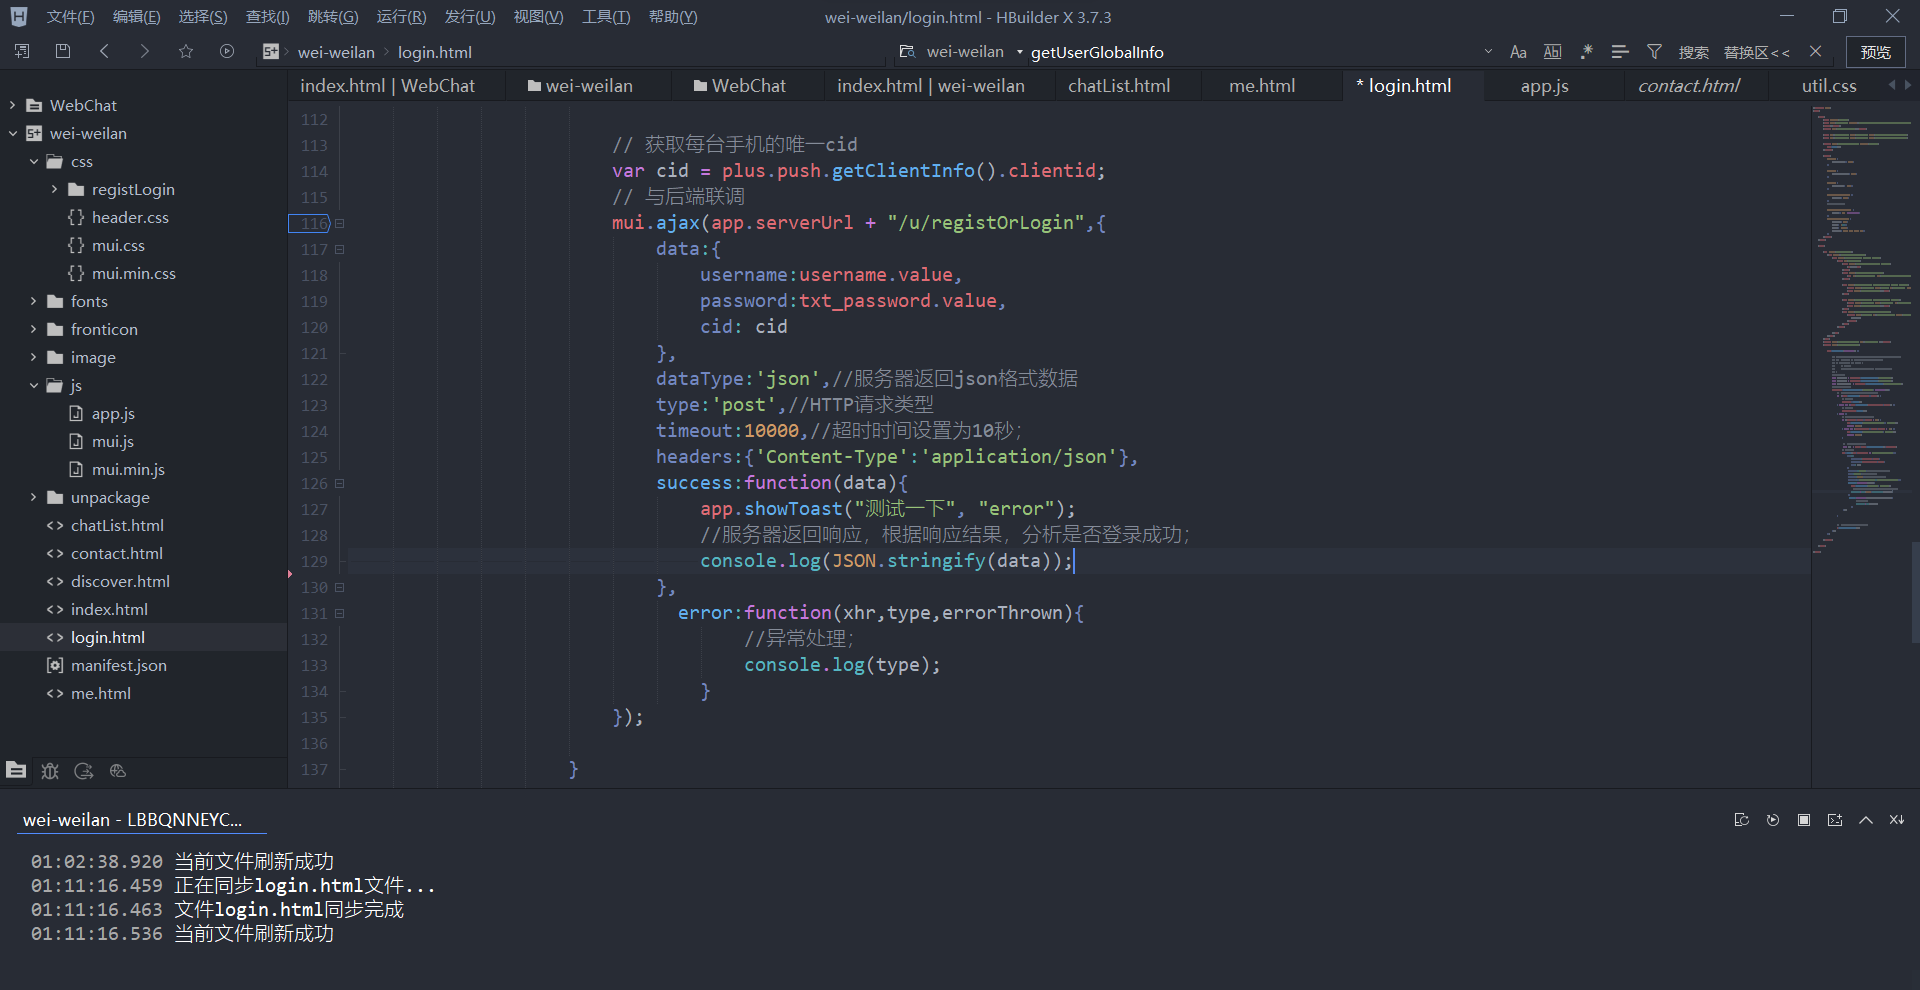This screenshot has width=1920, height=990.
Task: Stop the running console process
Action: (1804, 820)
